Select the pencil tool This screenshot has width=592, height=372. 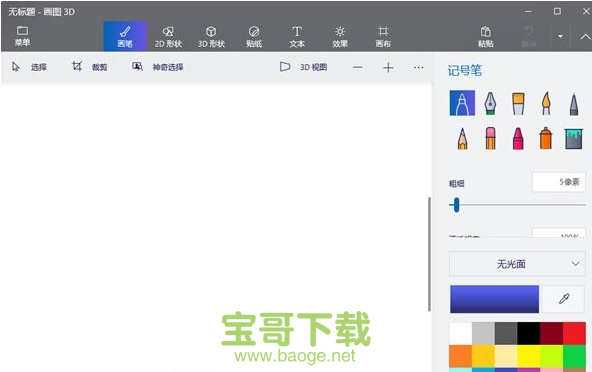[x=462, y=138]
